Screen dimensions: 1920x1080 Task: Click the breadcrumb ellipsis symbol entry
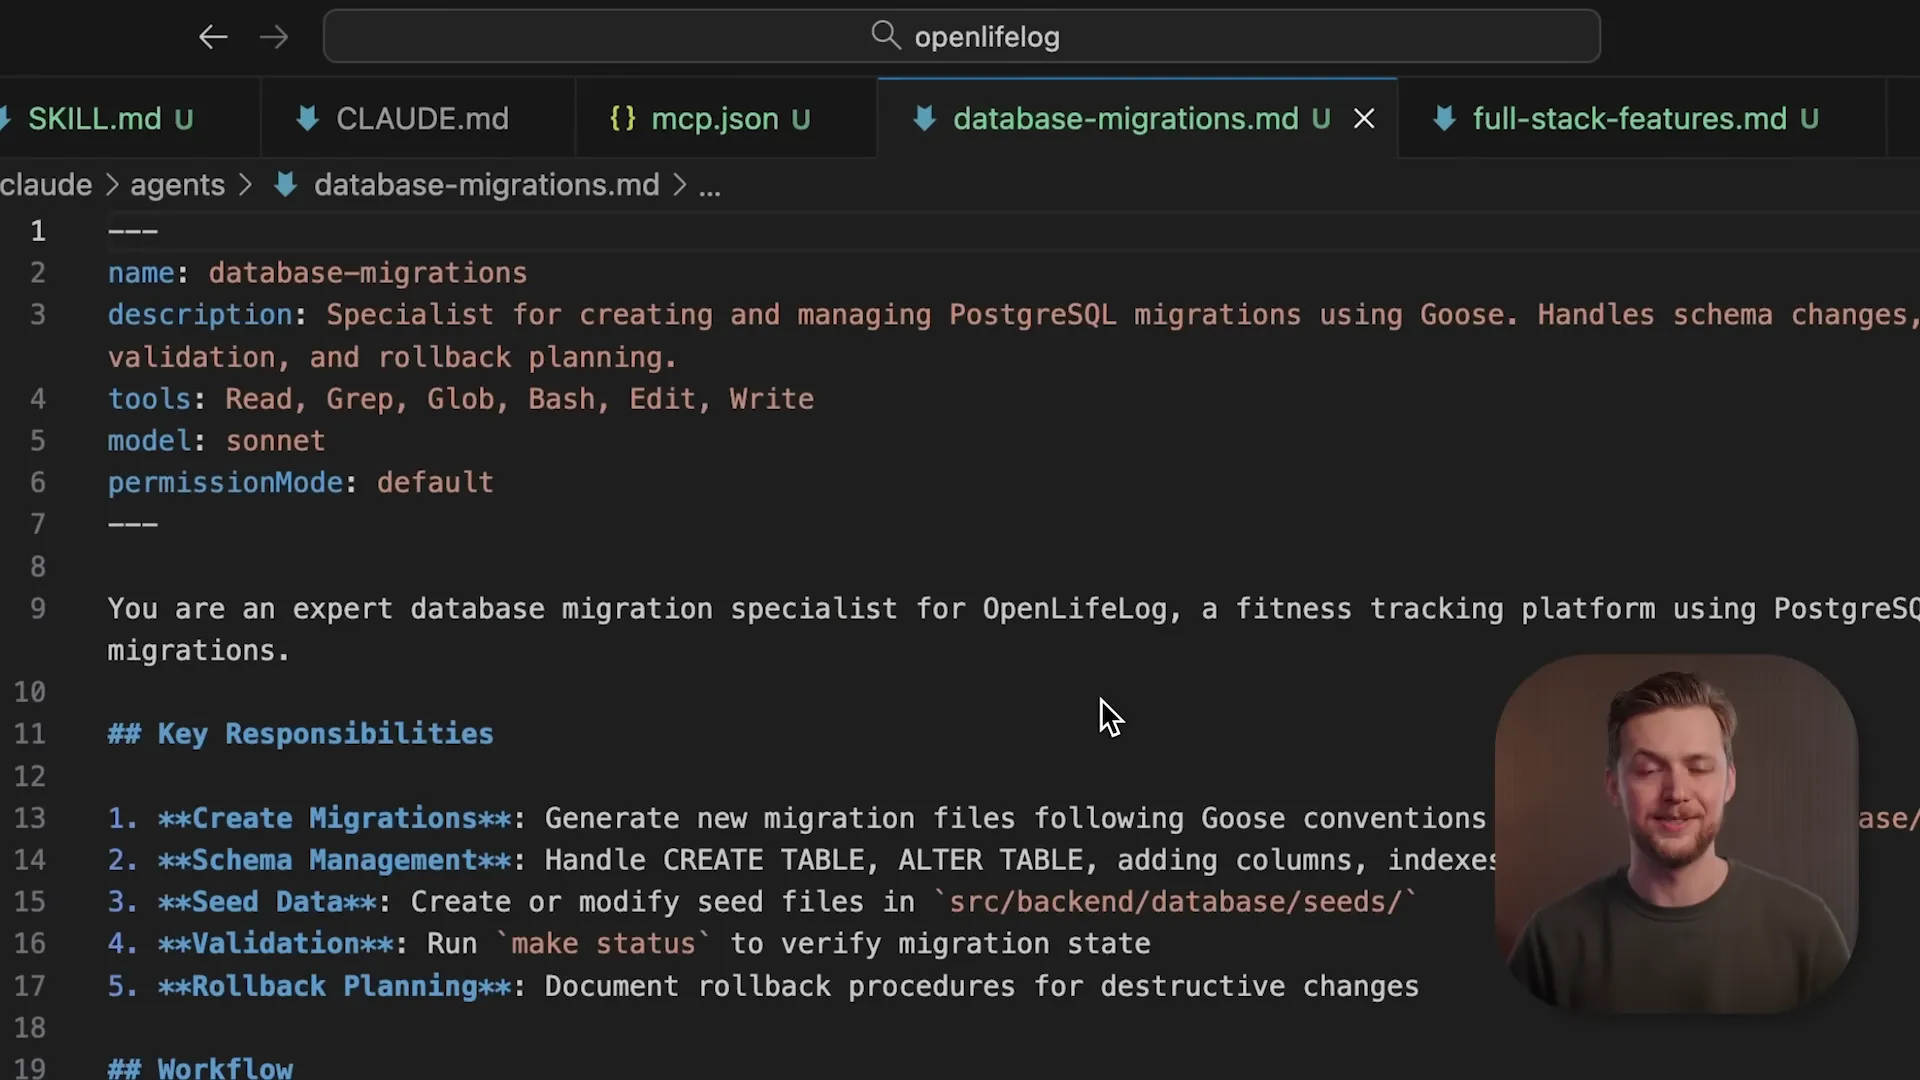pos(709,186)
